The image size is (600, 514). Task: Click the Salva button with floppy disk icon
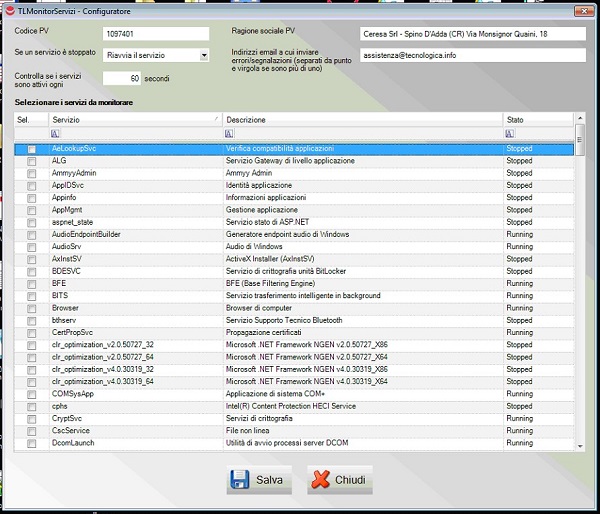pos(259,480)
